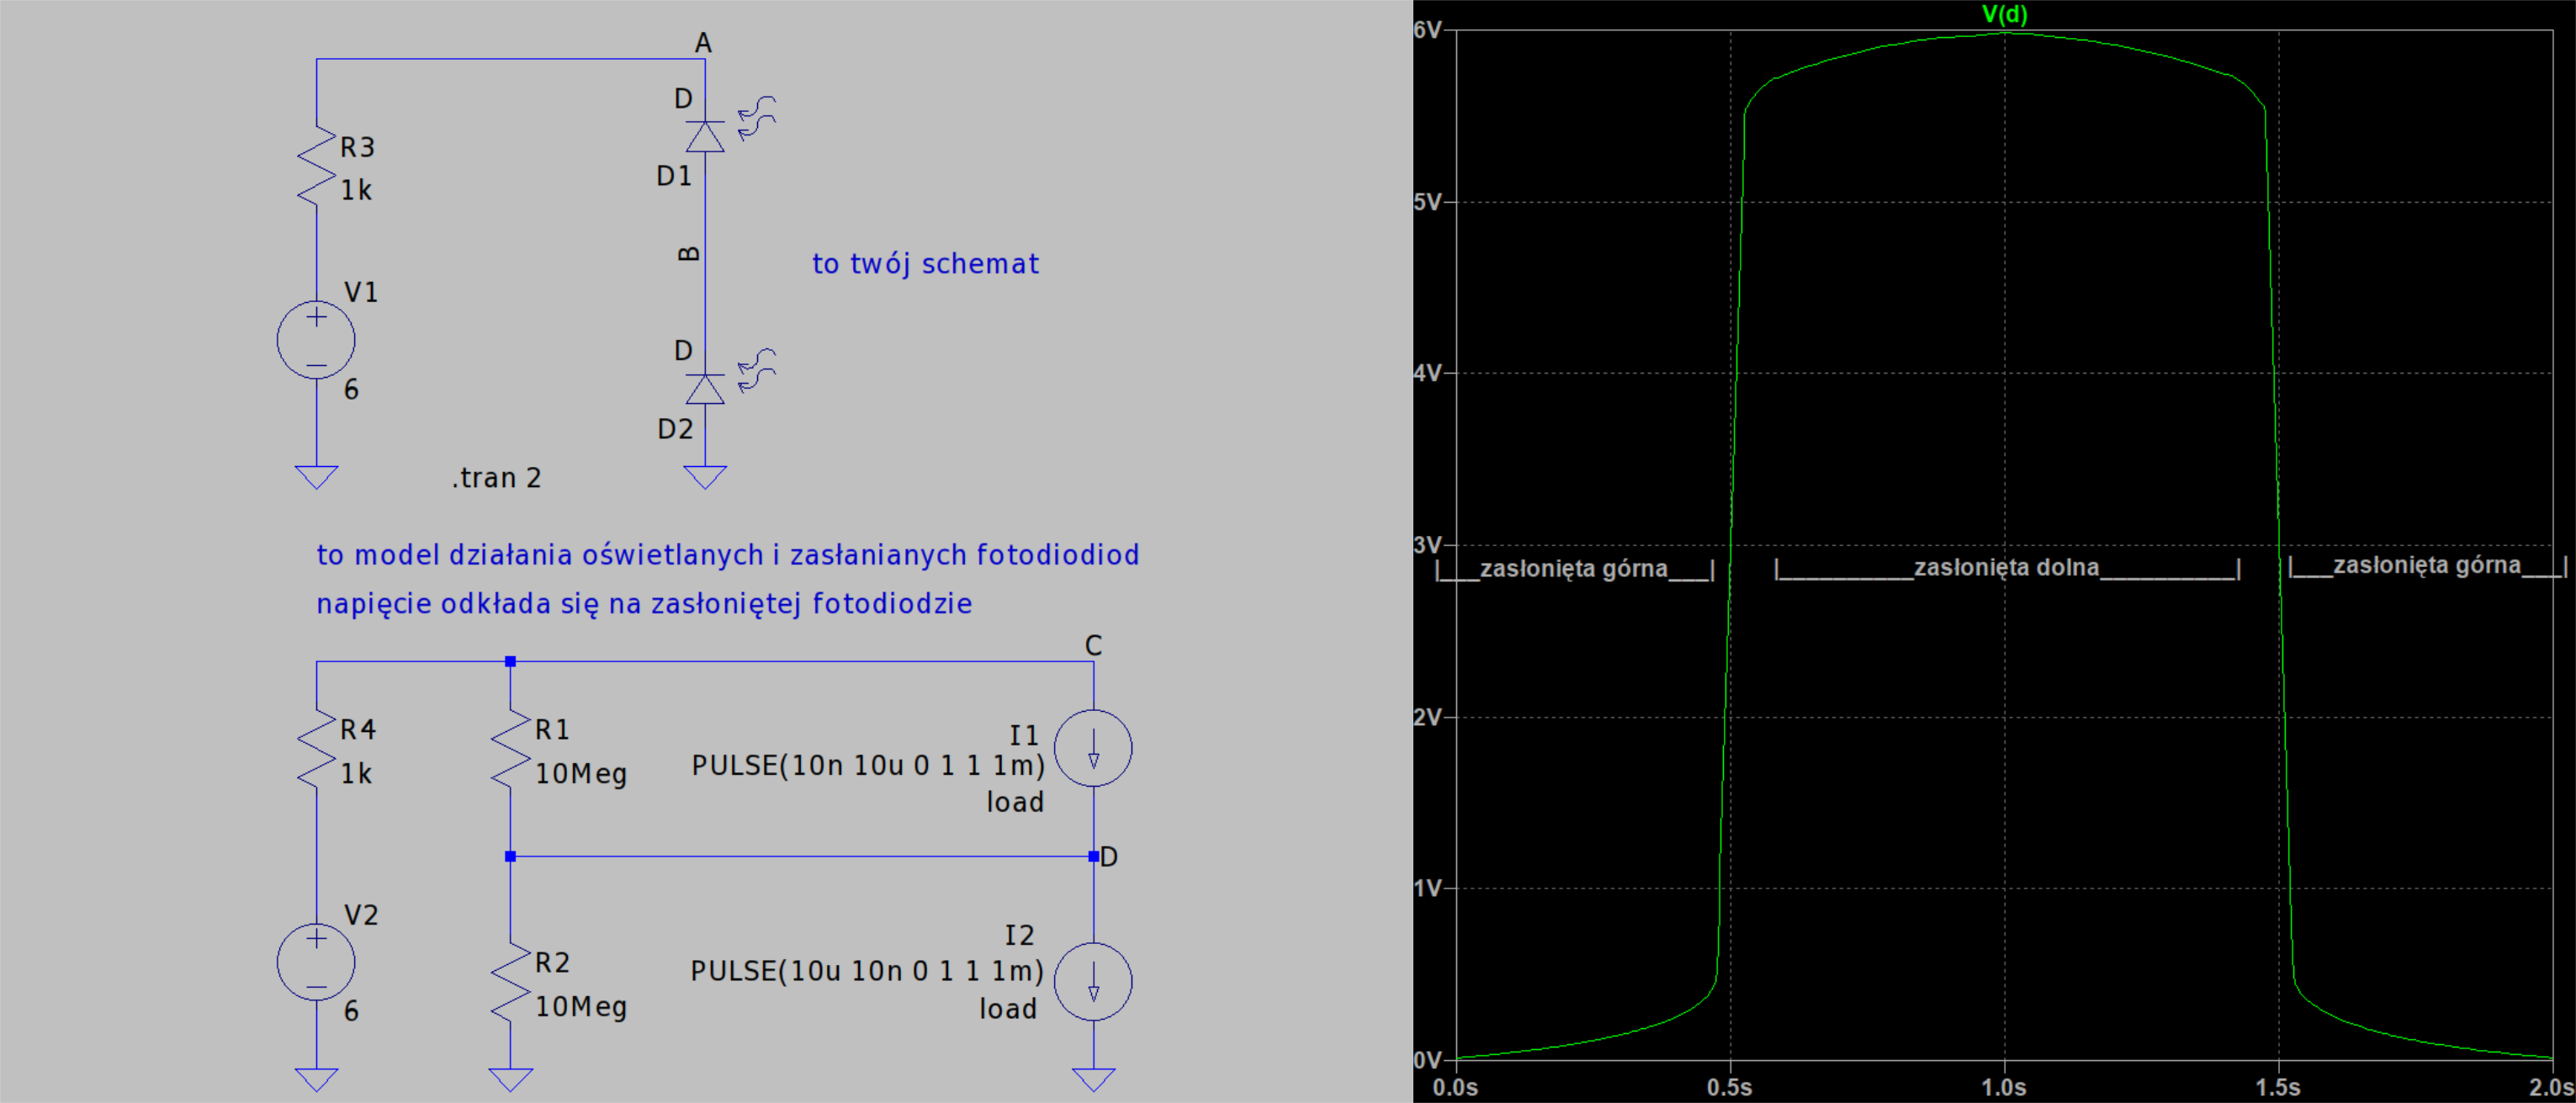Screen dimensions: 2576x1103
Task: Click the I2 PULSE(10u 10n 0 1 1 1m) value
Action: coord(867,972)
